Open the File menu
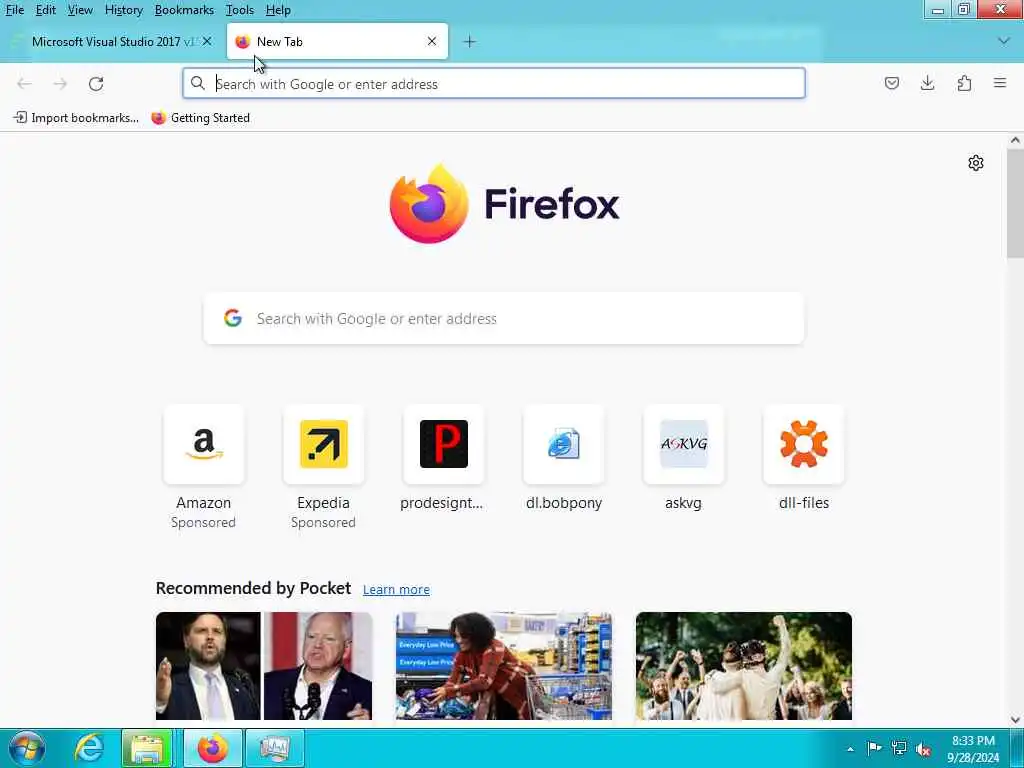1024x768 pixels. coord(14,10)
